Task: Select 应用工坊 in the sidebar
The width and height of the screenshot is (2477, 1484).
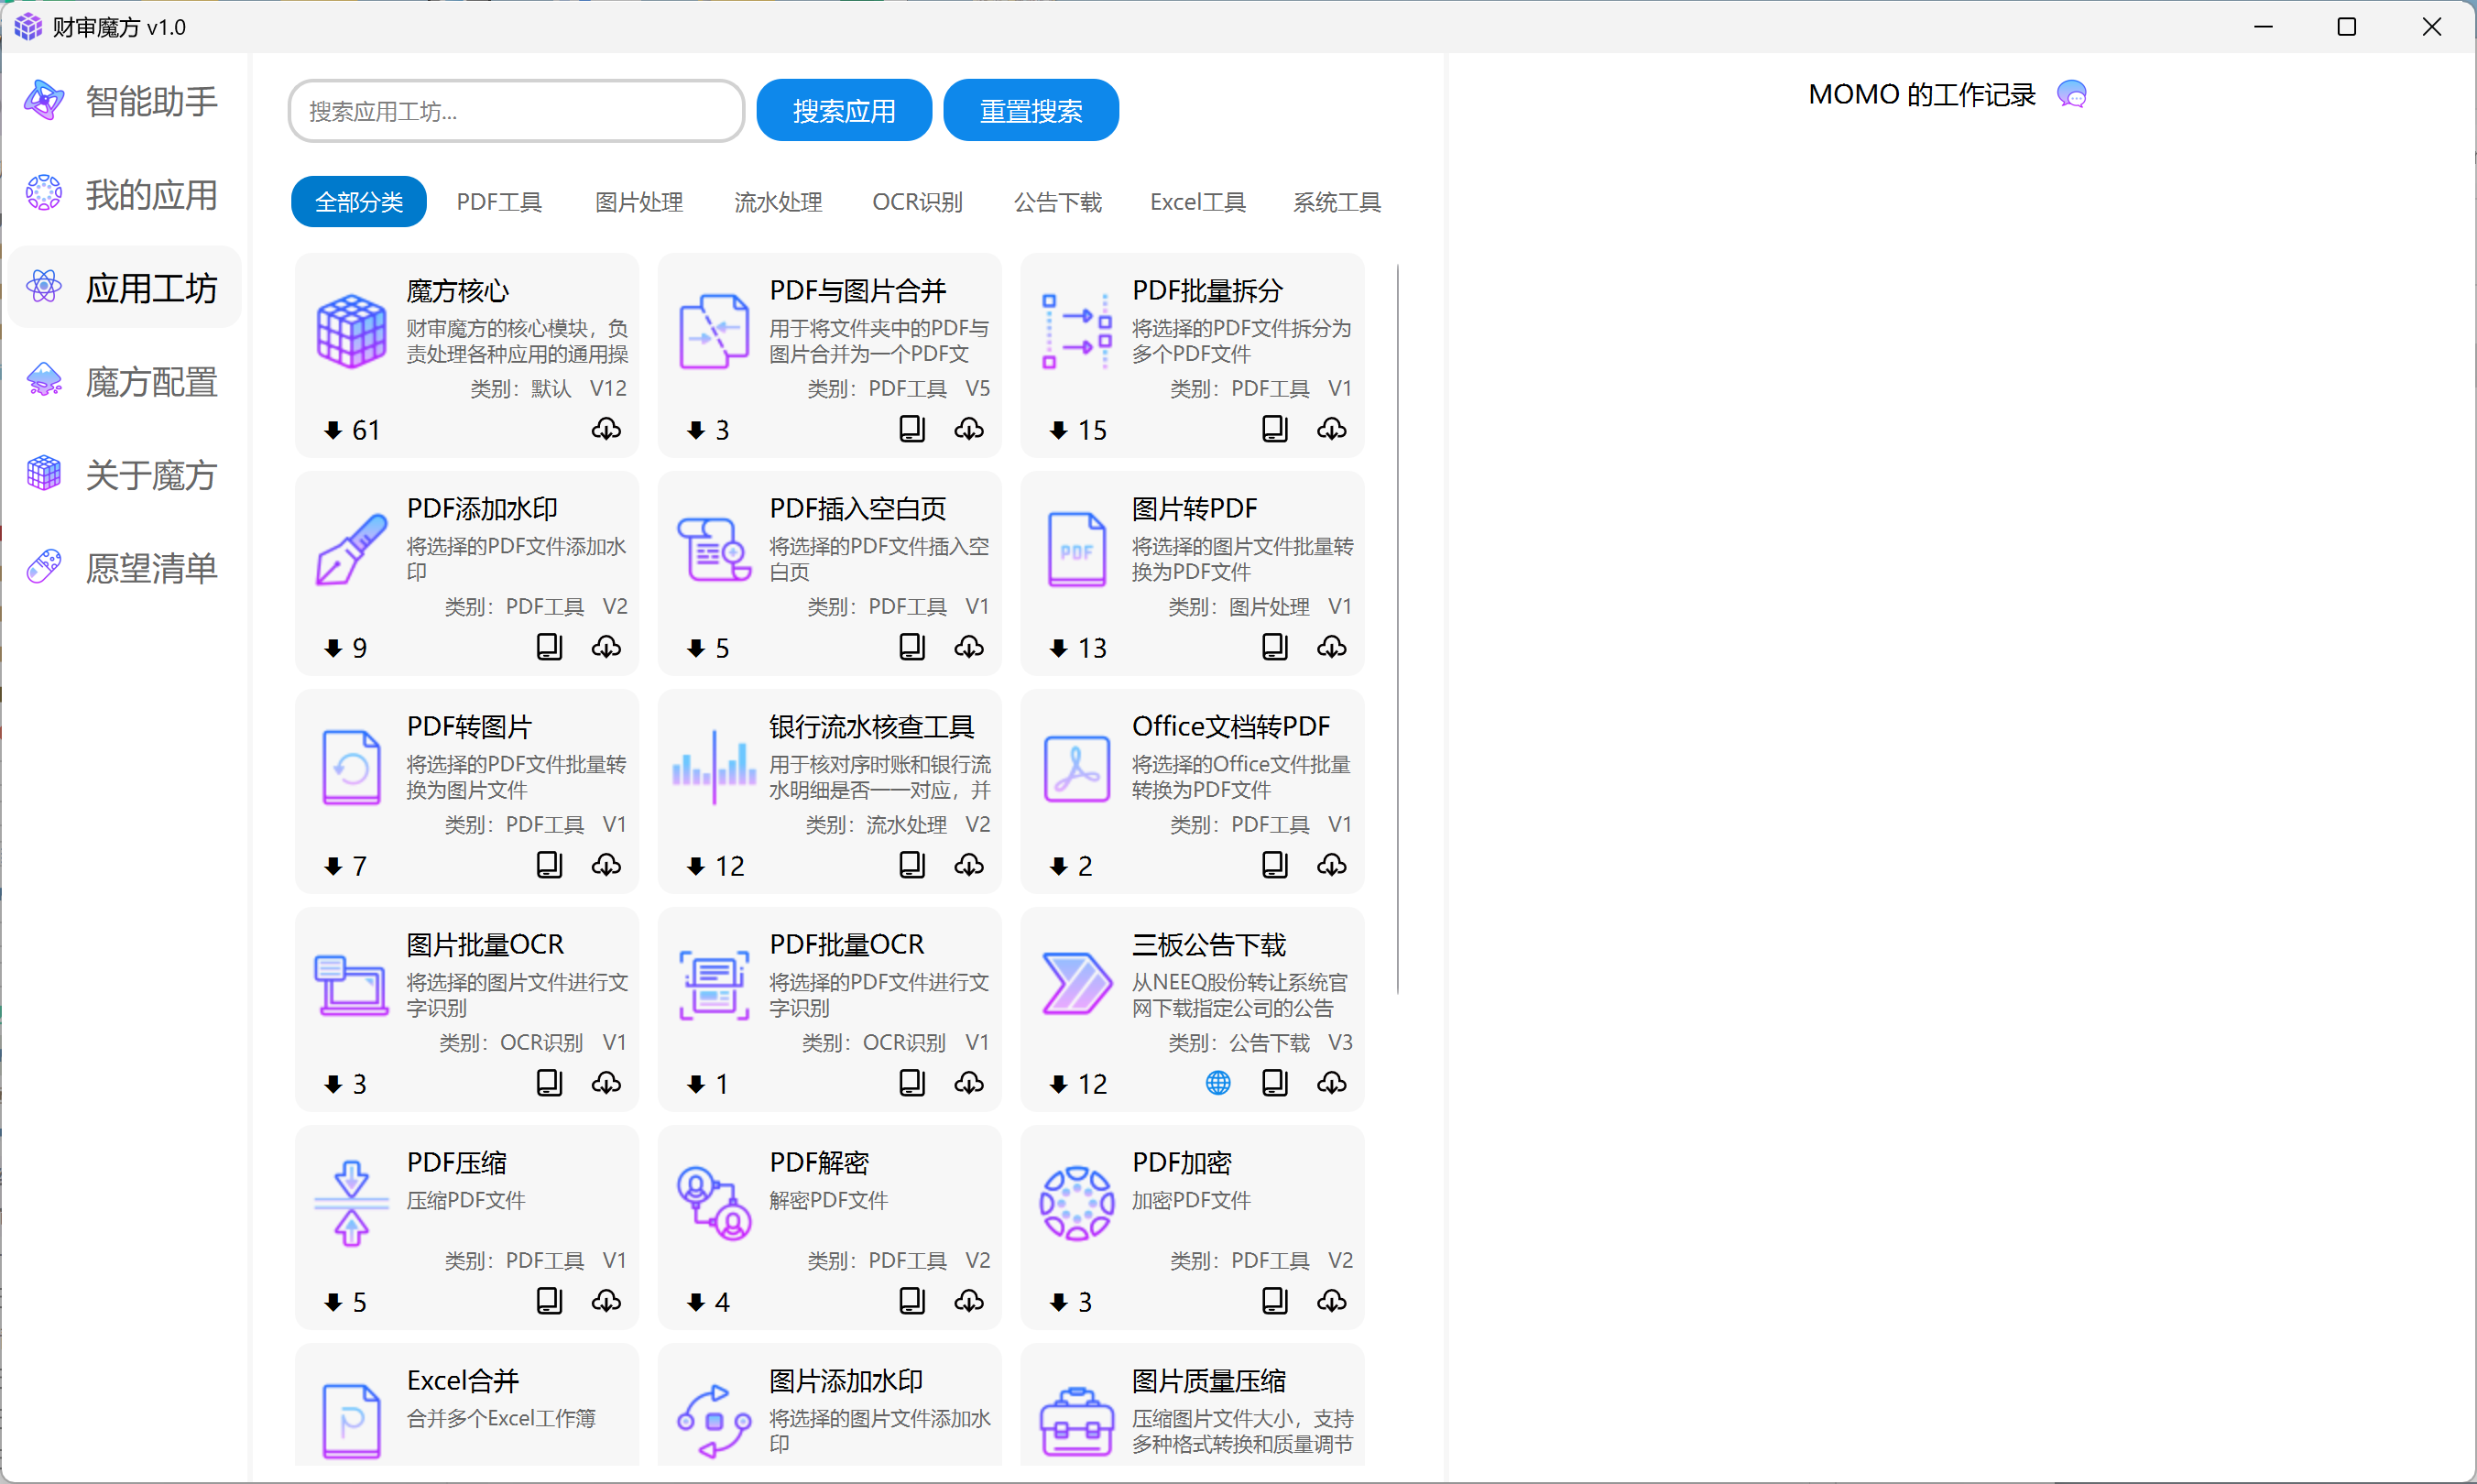Action: pyautogui.click(x=124, y=288)
